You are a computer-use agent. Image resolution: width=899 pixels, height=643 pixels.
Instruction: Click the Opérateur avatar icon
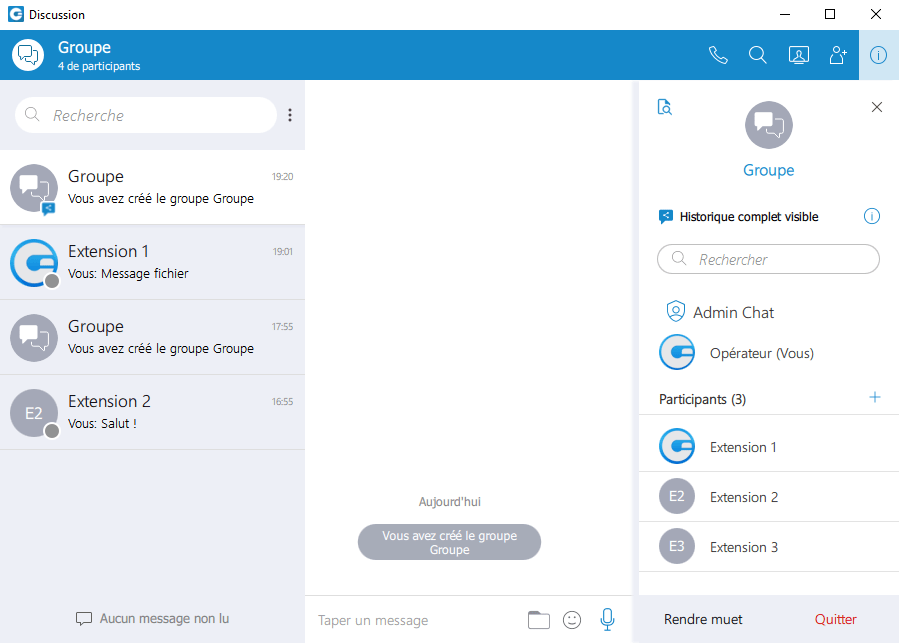[677, 352]
